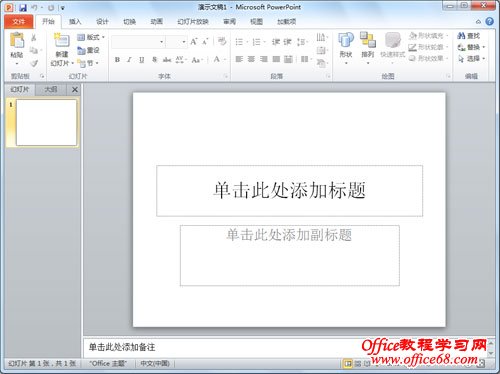Open the Change Case (Aa) dropdown
The width and height of the screenshot is (500, 374).
tap(197, 60)
